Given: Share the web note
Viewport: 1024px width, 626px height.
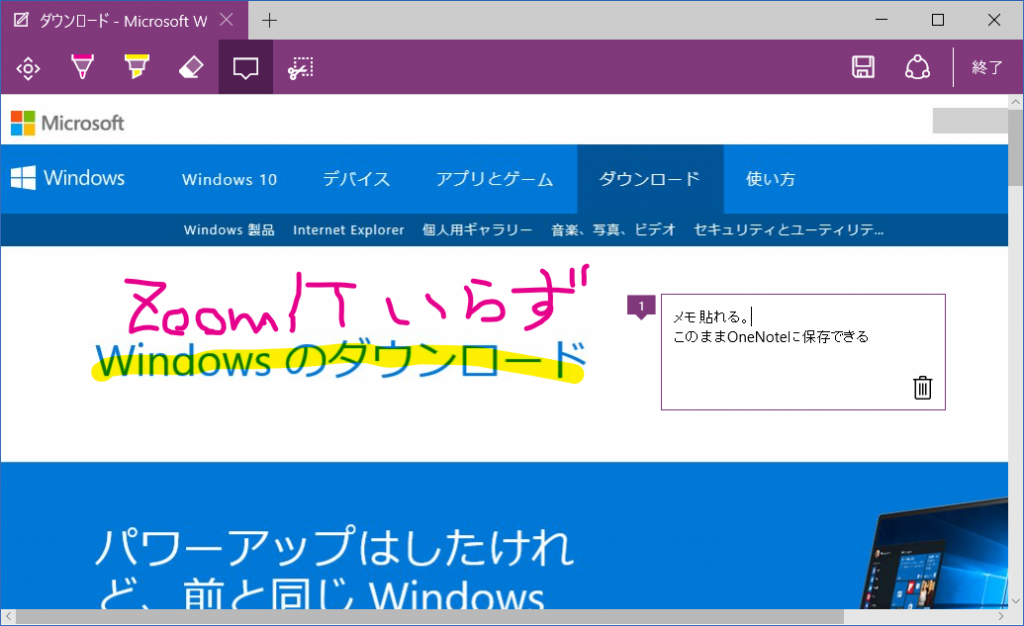Looking at the screenshot, I should coord(917,67).
